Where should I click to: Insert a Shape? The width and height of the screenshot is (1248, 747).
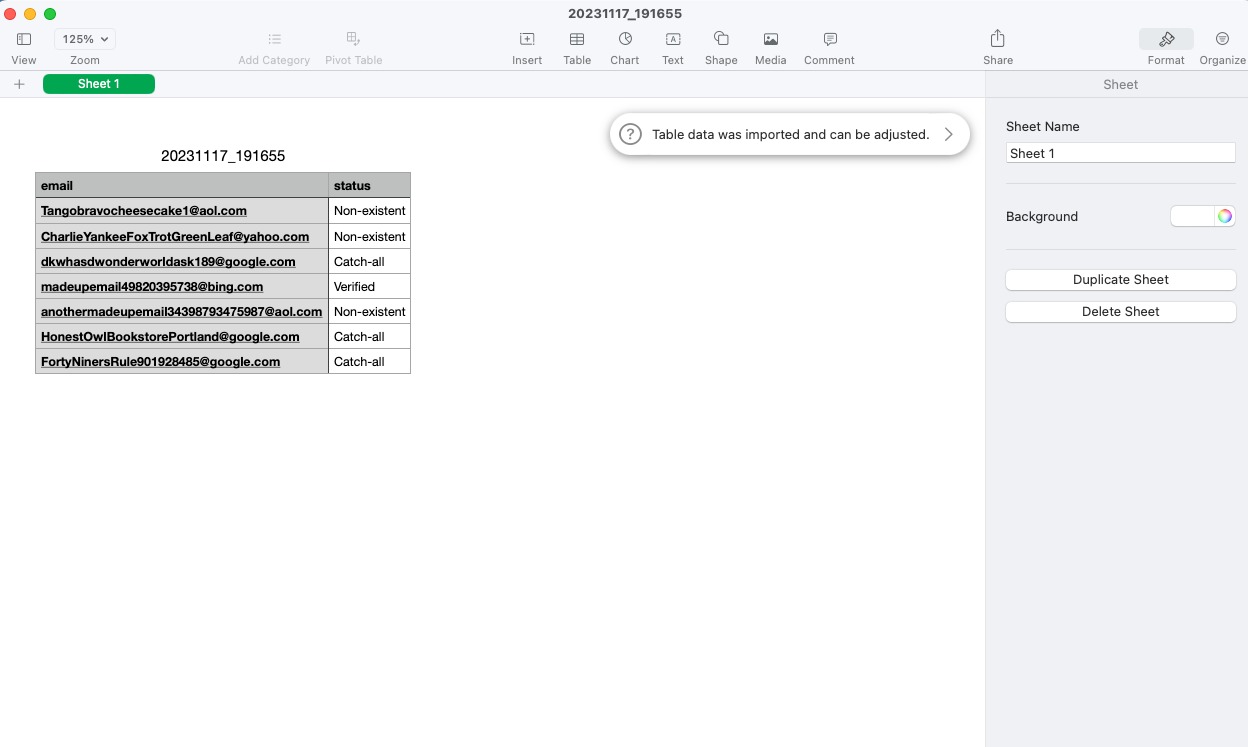pos(720,45)
